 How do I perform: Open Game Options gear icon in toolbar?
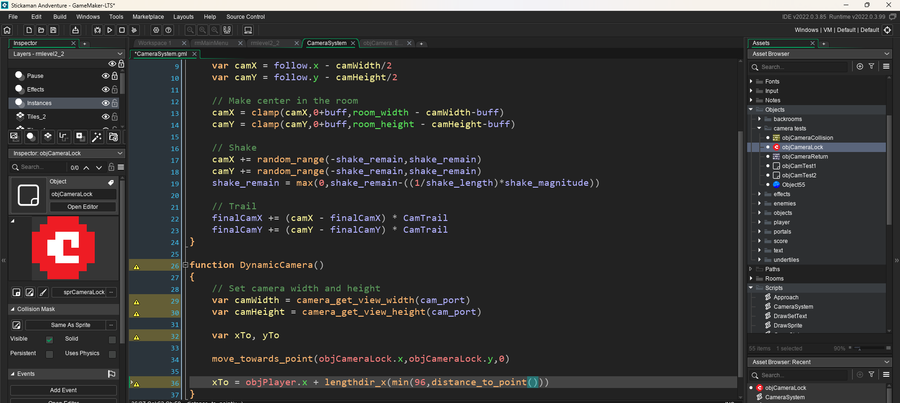pyautogui.click(x=156, y=30)
